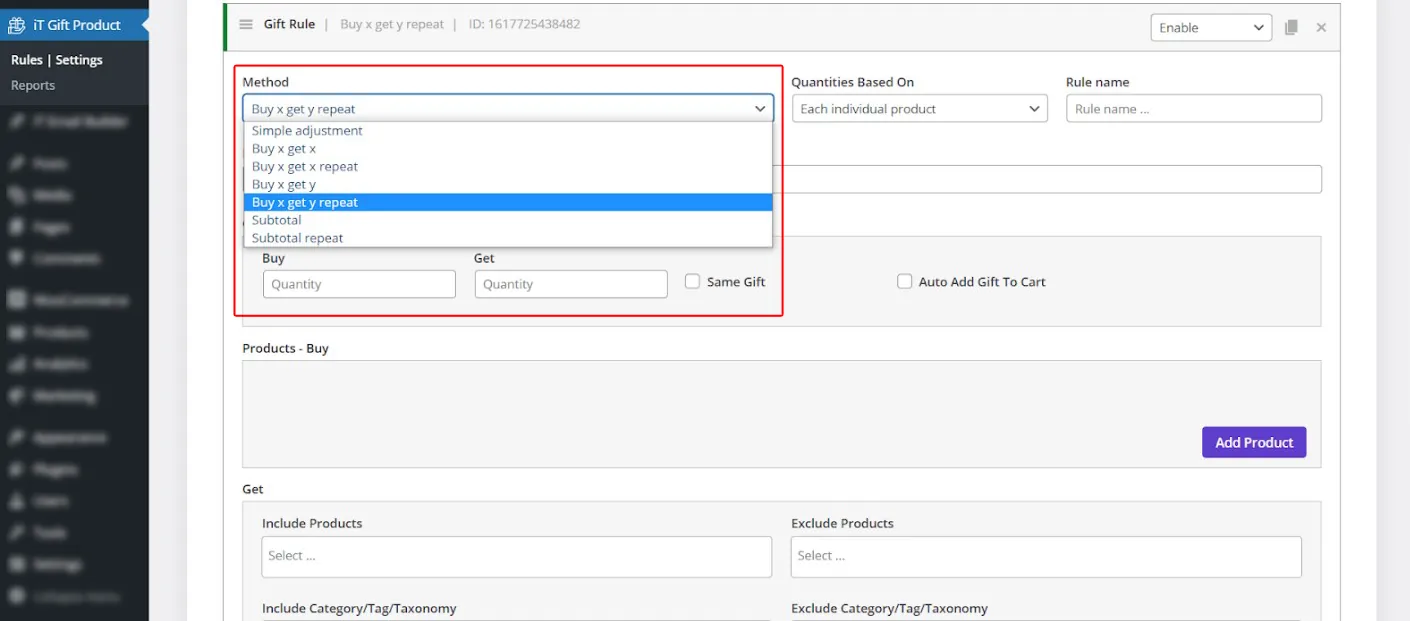
Task: Click the Products - Buy section label
Action: pos(285,348)
